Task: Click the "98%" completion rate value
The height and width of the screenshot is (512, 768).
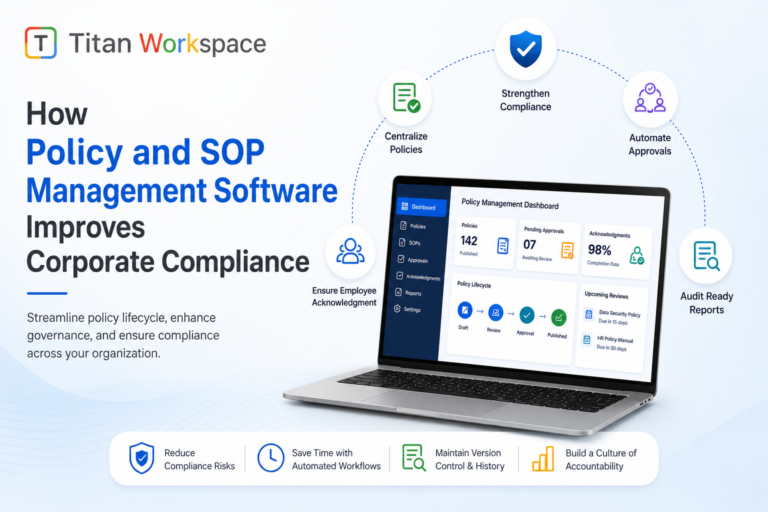Action: point(600,250)
